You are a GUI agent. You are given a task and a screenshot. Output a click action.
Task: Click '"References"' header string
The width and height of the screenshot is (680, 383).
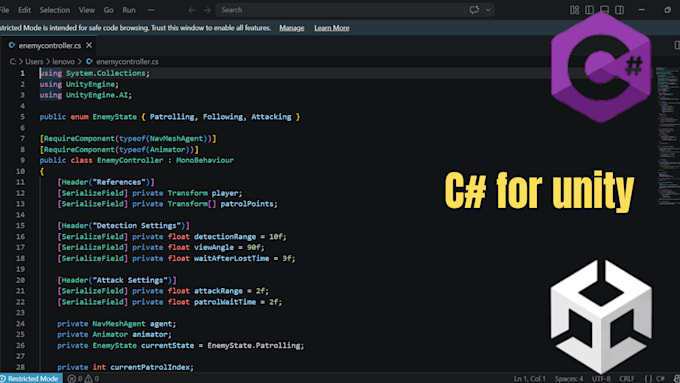coord(119,182)
